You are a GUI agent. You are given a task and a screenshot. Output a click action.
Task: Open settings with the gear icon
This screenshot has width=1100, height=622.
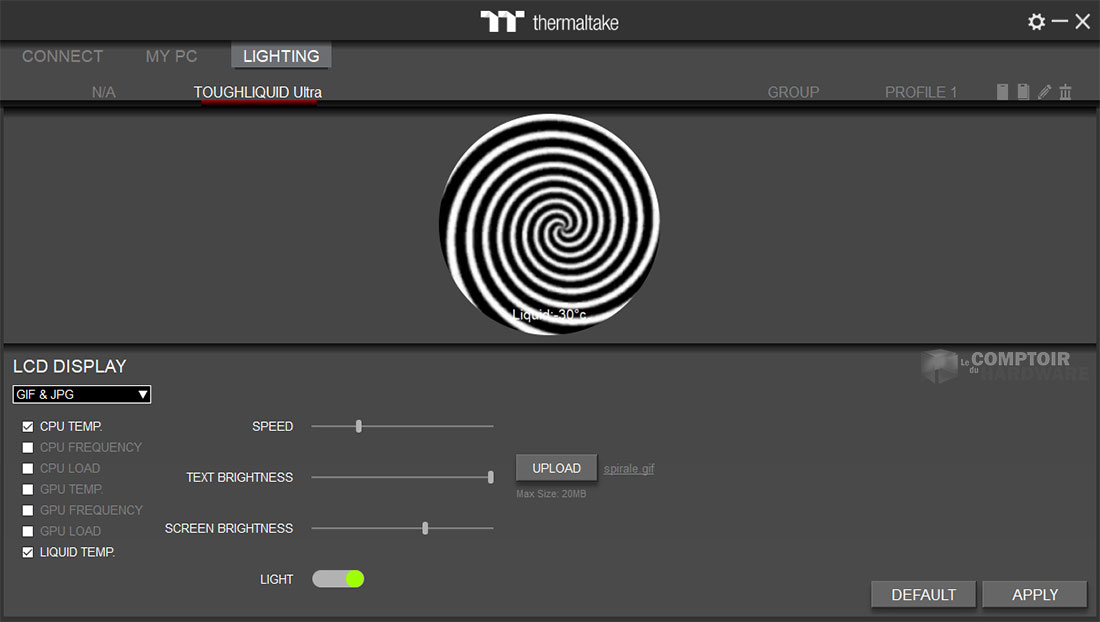click(1036, 21)
